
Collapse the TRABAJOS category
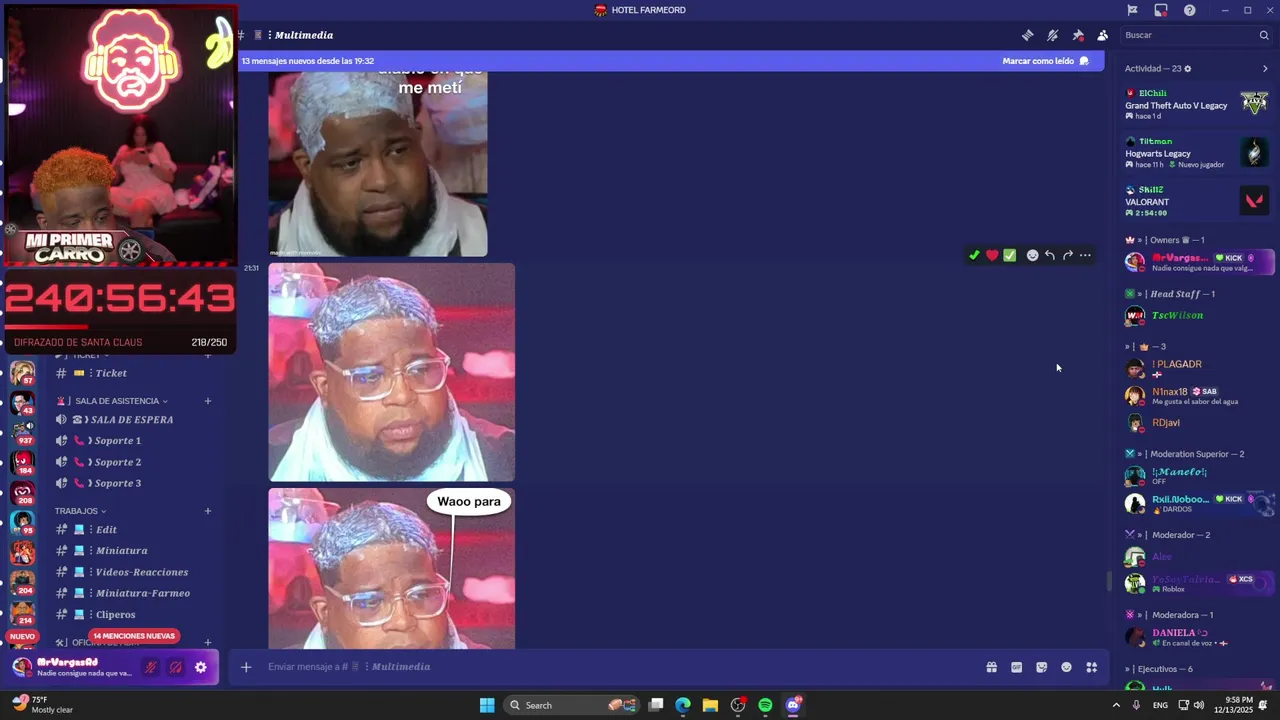[80, 511]
